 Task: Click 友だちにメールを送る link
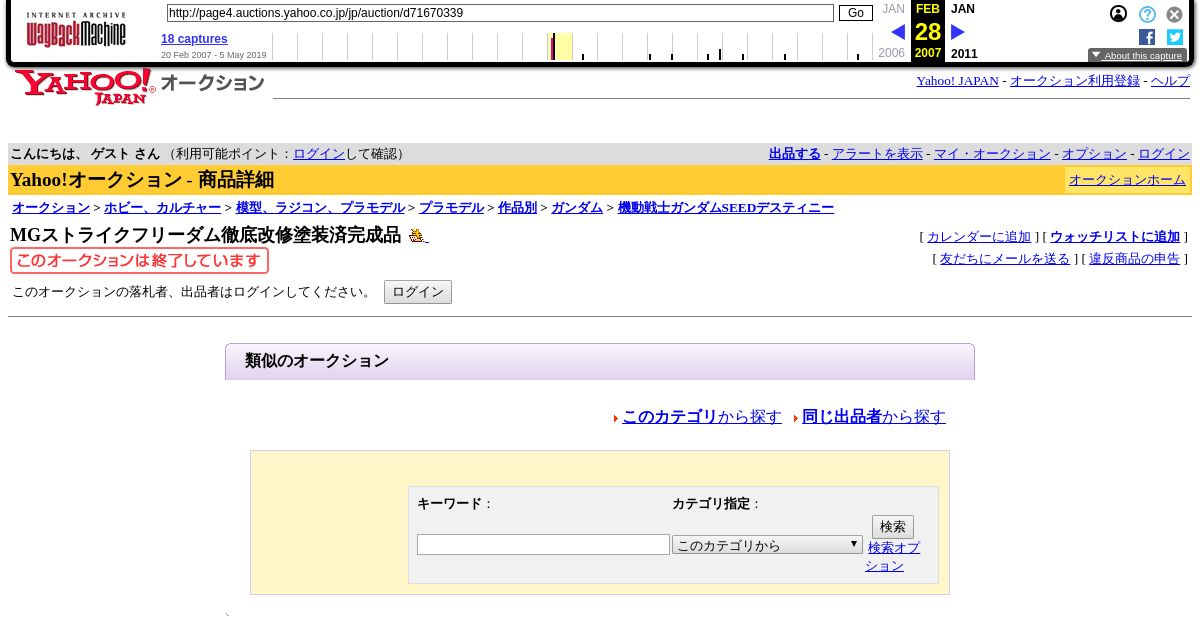(x=1005, y=259)
